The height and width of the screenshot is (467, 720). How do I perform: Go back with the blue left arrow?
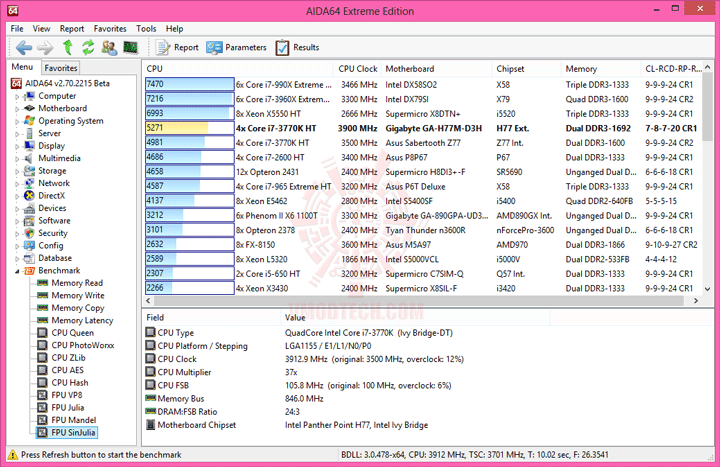(23, 47)
